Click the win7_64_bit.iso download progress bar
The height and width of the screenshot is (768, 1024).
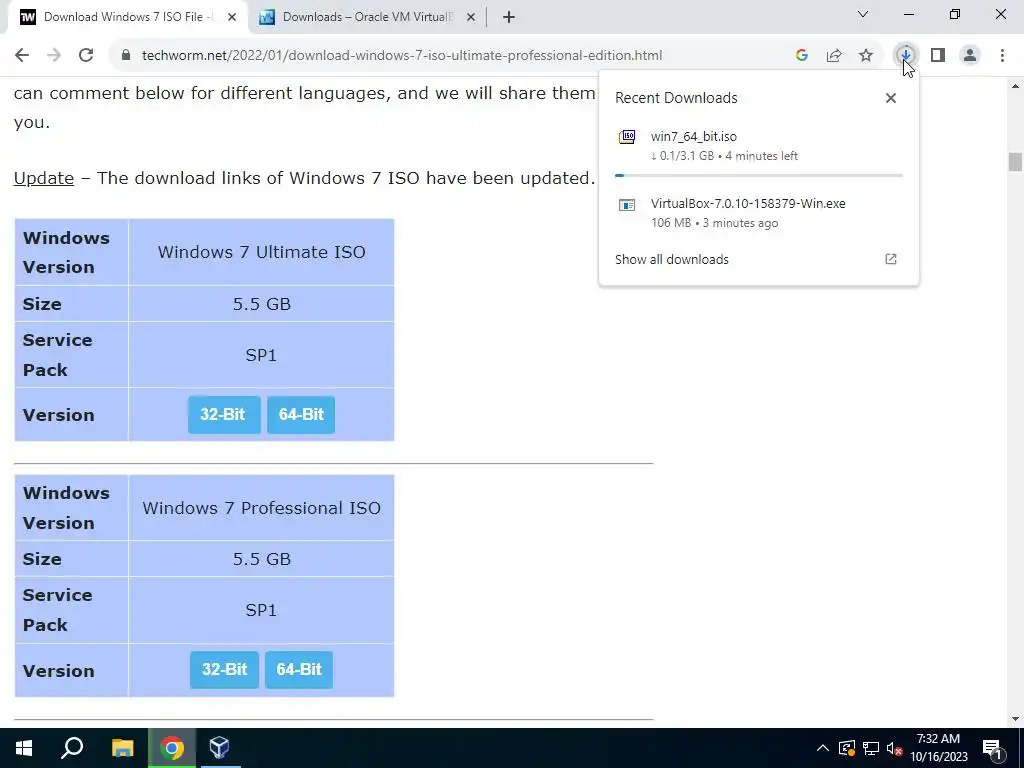click(758, 176)
